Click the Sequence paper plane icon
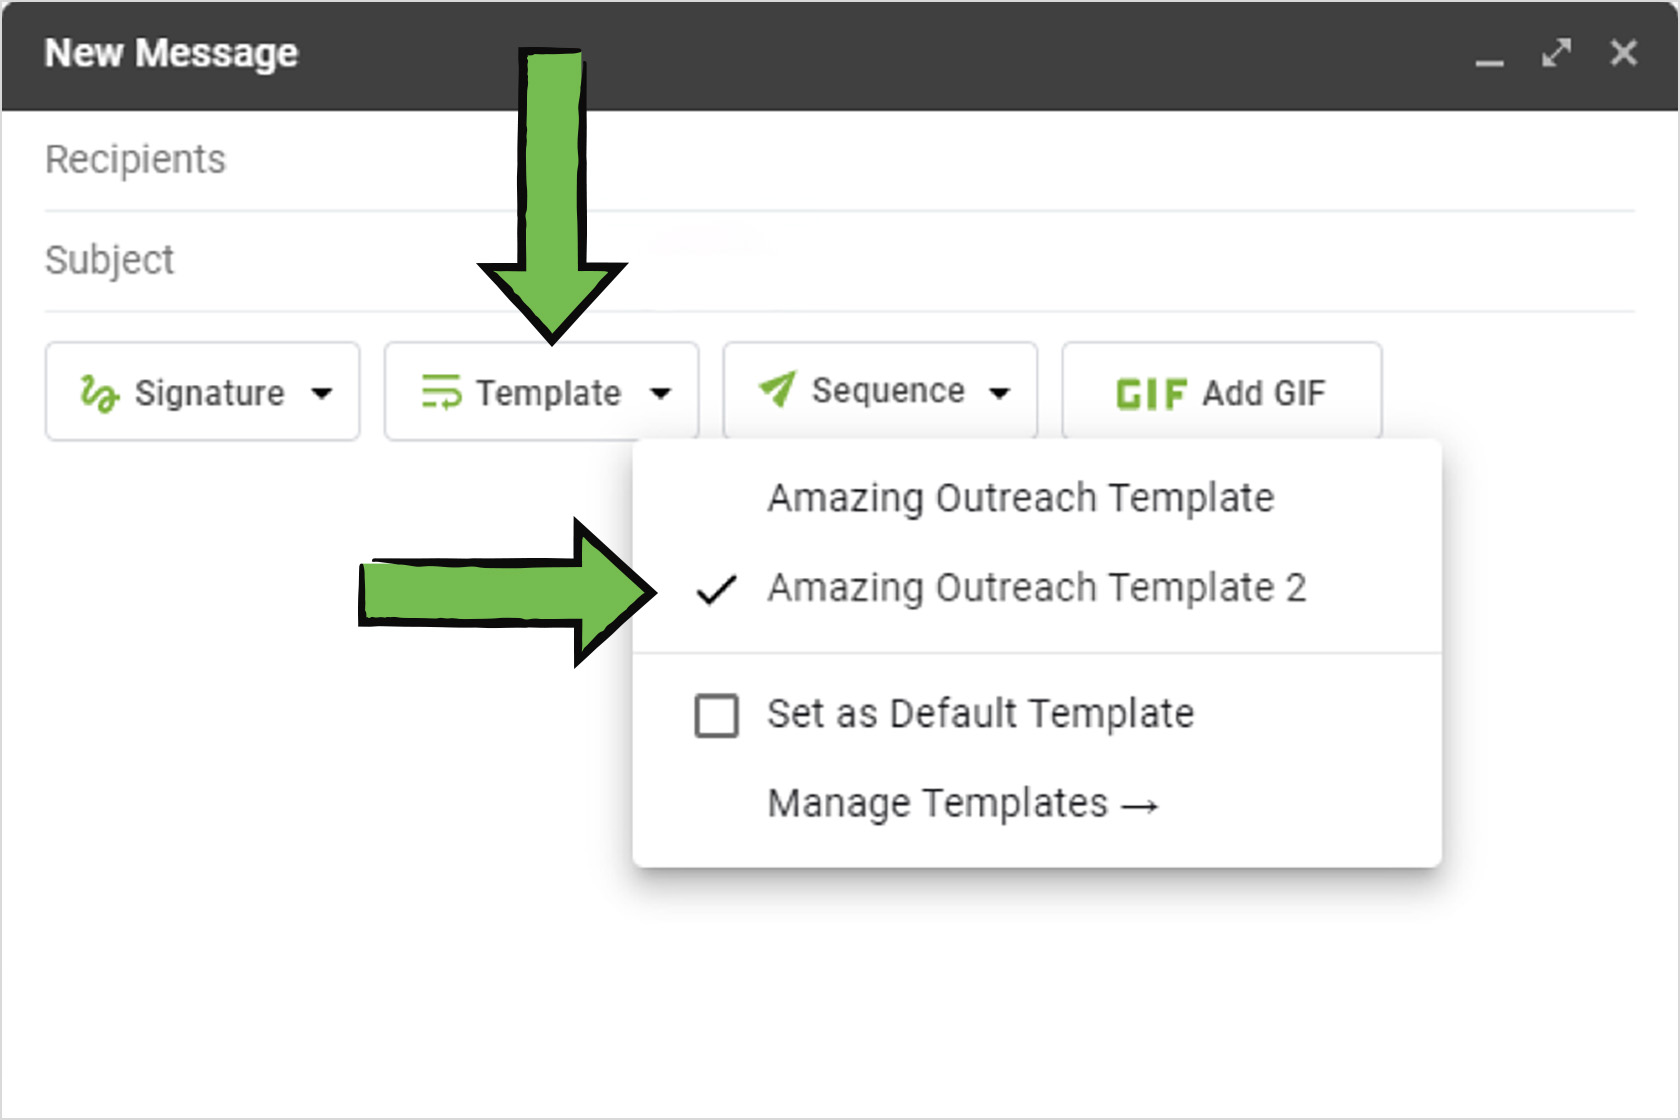 [x=777, y=389]
